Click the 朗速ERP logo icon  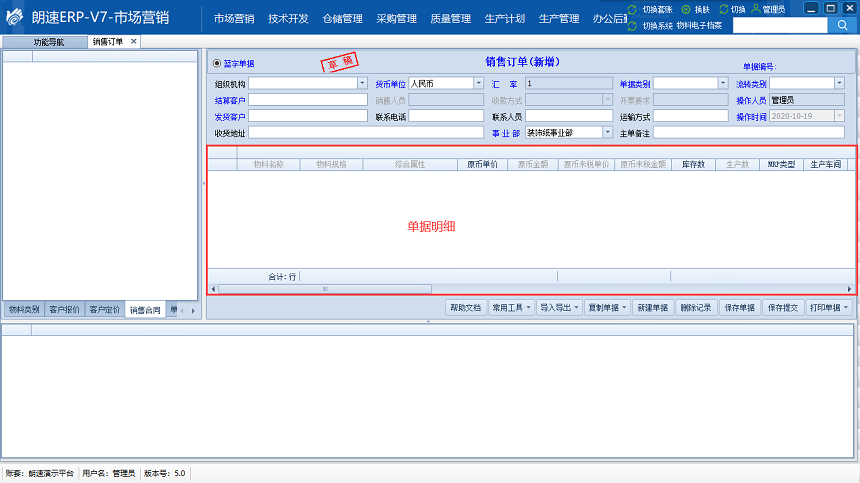pos(14,17)
